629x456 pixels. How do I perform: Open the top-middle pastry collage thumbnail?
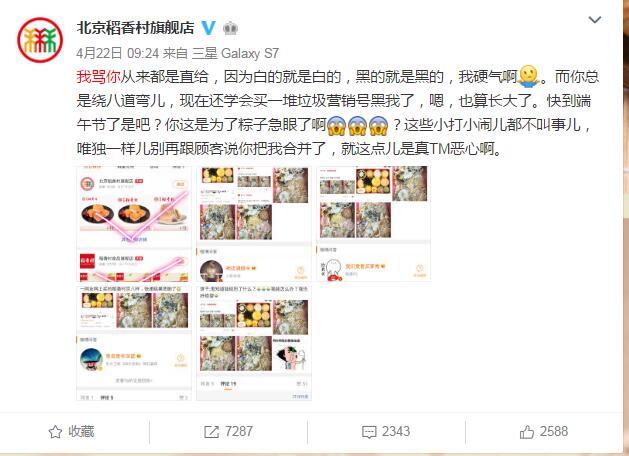[254, 224]
